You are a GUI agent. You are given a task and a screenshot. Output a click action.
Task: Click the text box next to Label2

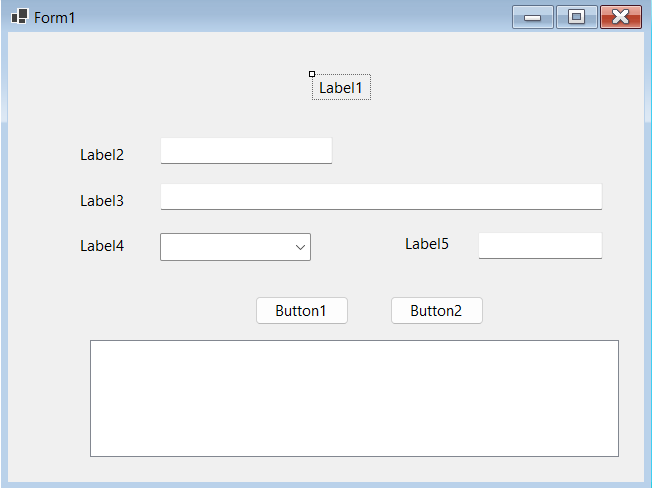tap(246, 150)
